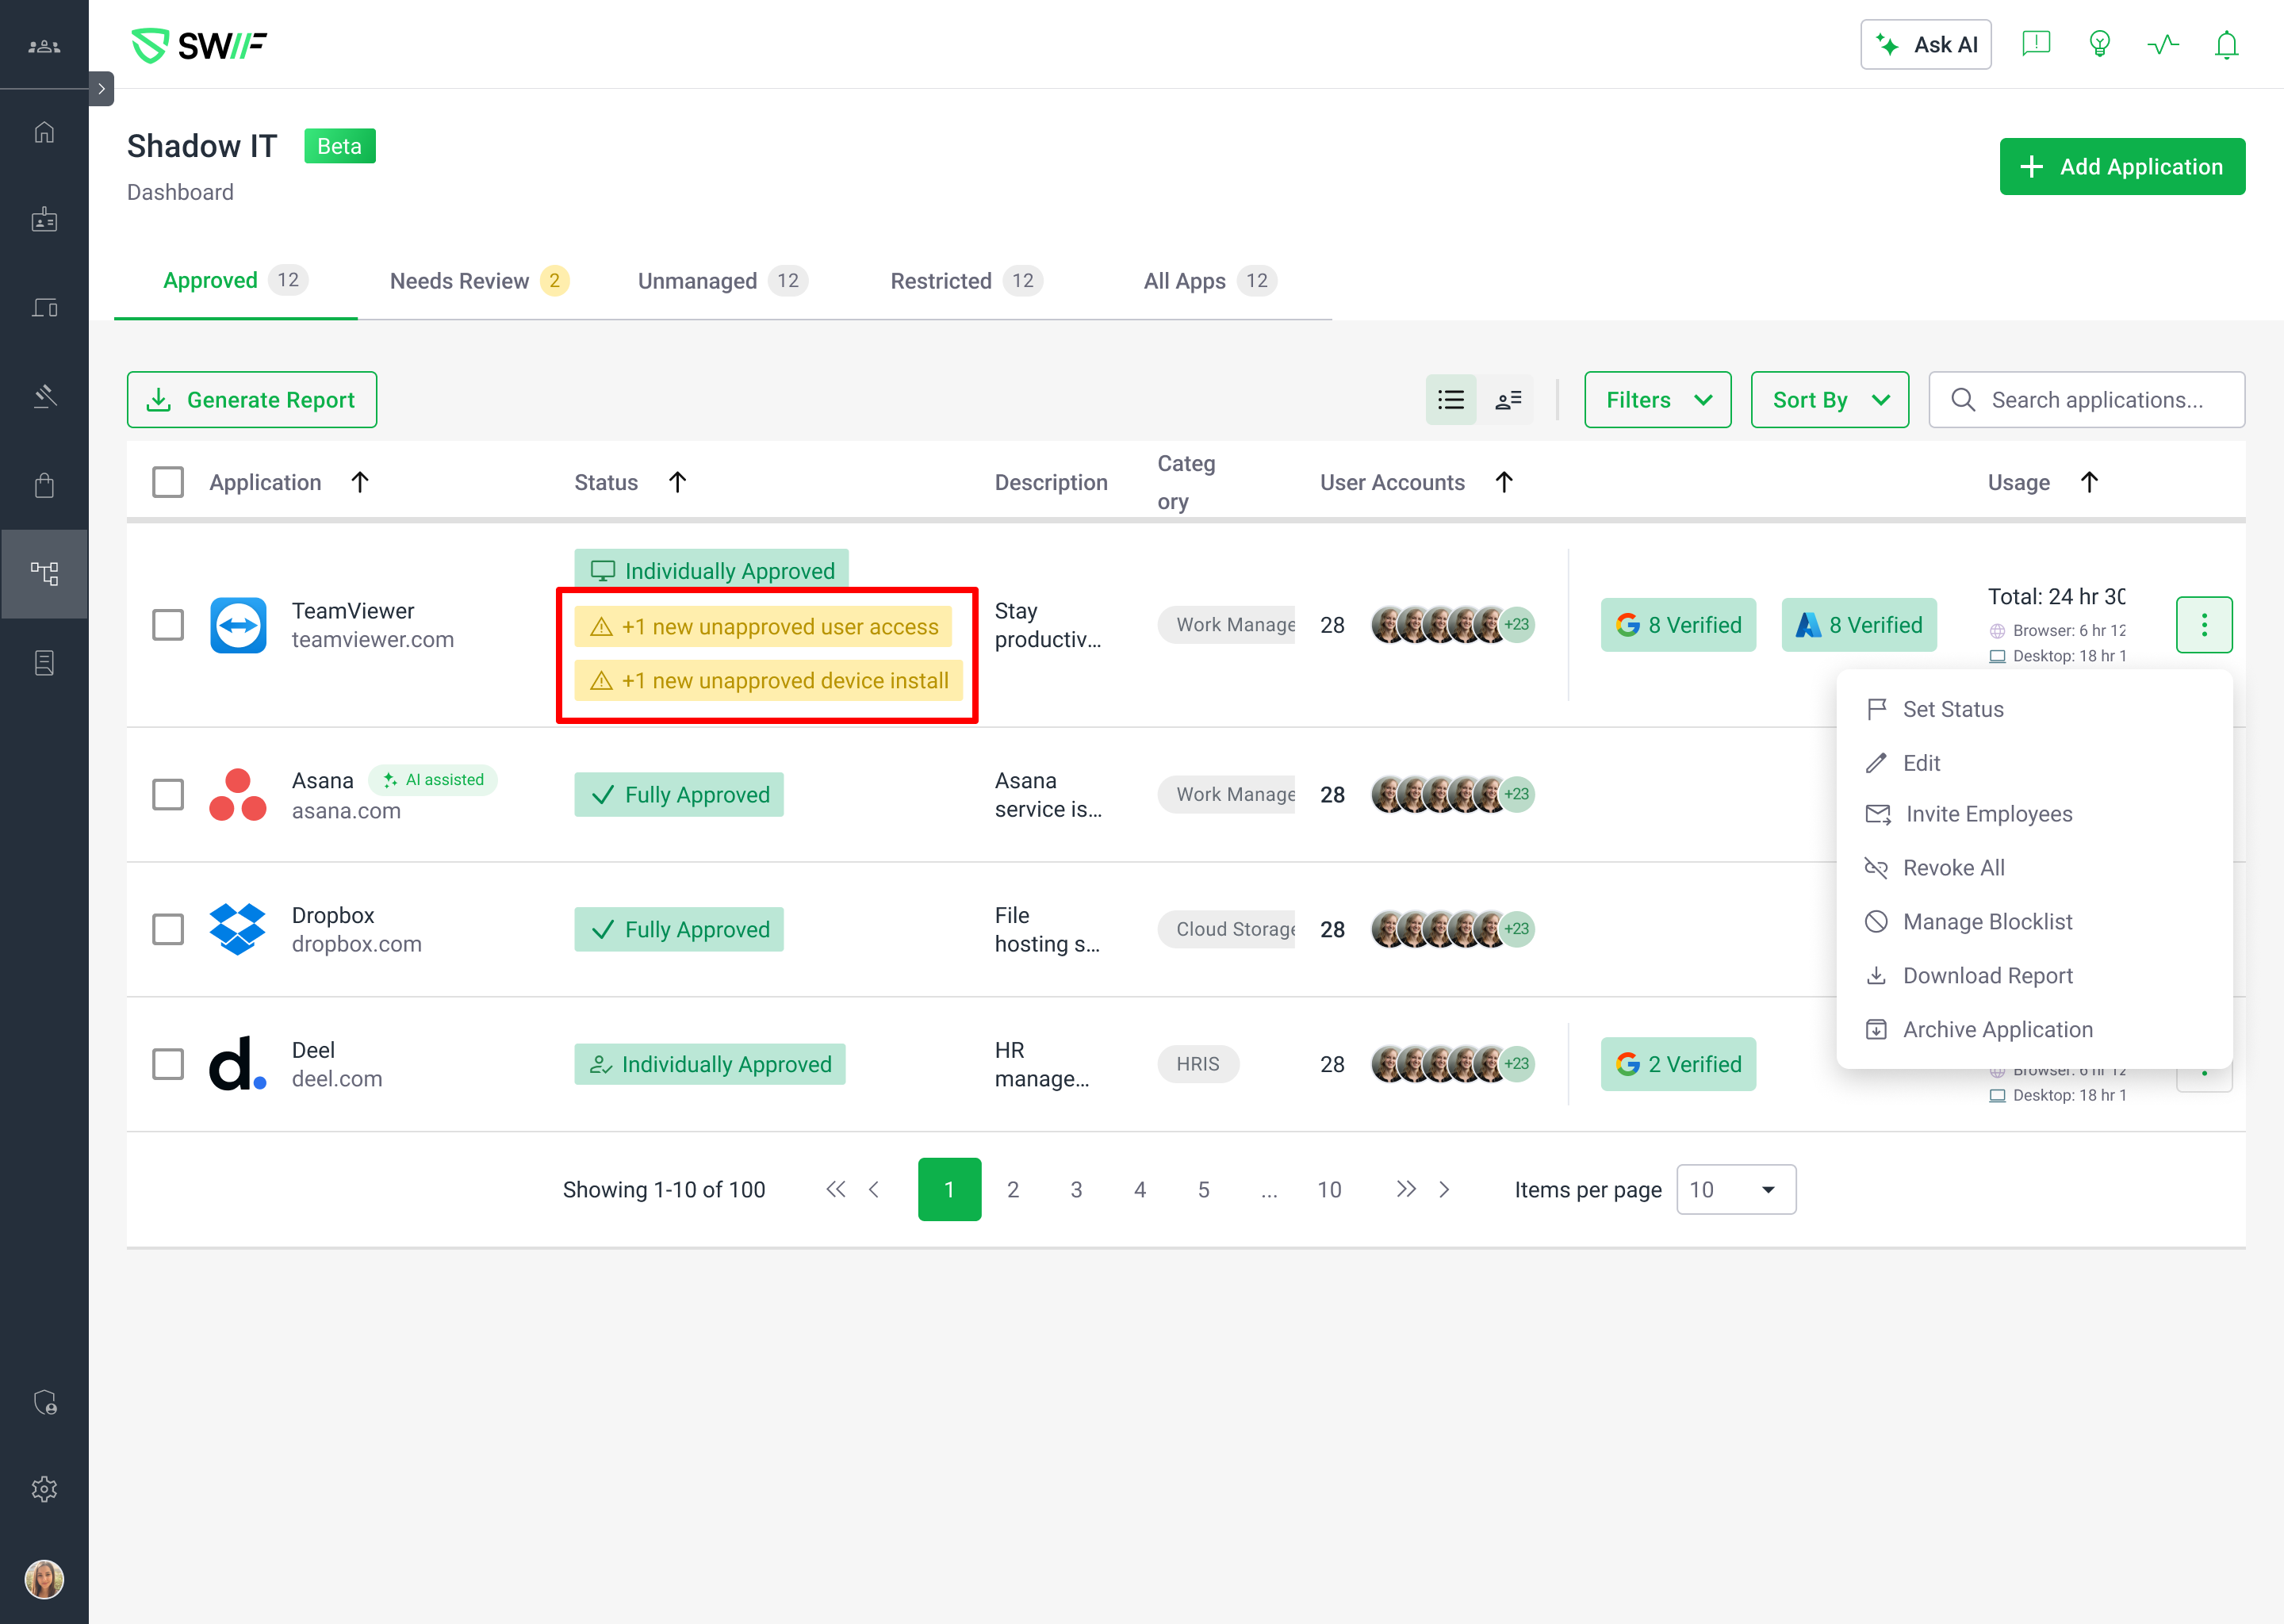Click the Generate Report button
Screen dimensions: 2284x1624
click(x=252, y=400)
